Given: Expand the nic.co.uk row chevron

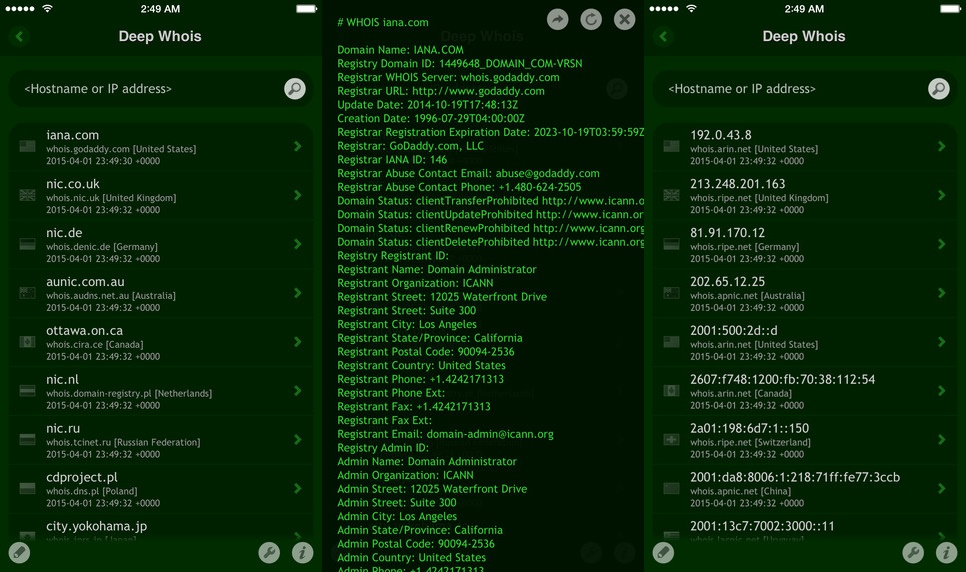Looking at the screenshot, I should pyautogui.click(x=298, y=195).
